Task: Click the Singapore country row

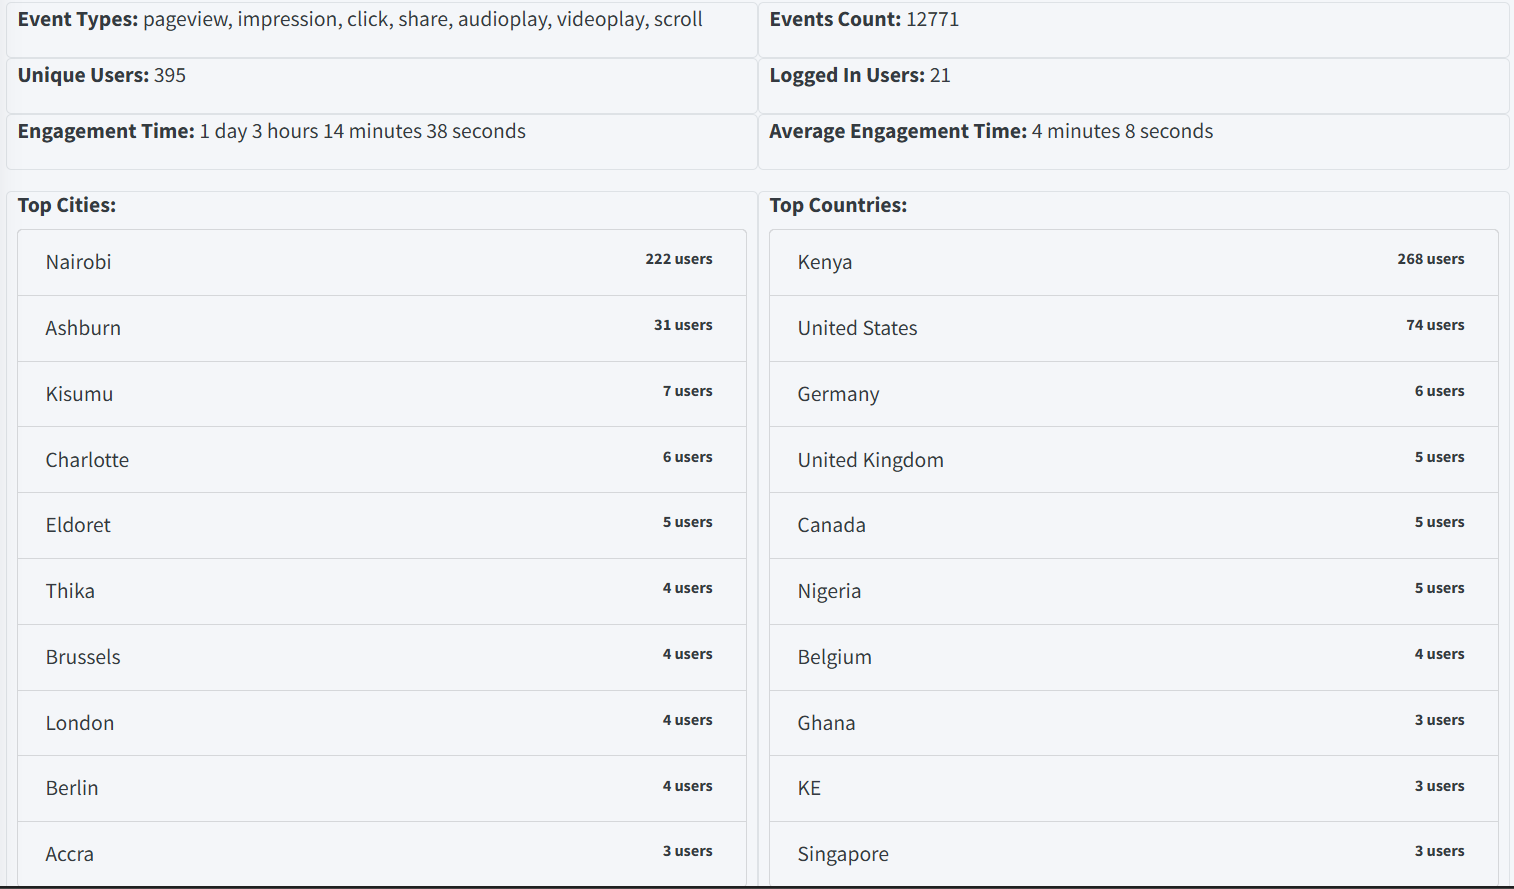Action: coord(1133,853)
